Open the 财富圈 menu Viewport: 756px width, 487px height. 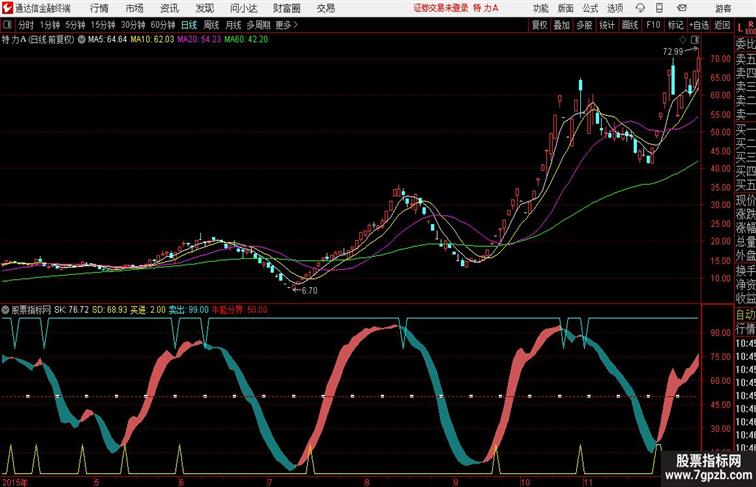(287, 8)
